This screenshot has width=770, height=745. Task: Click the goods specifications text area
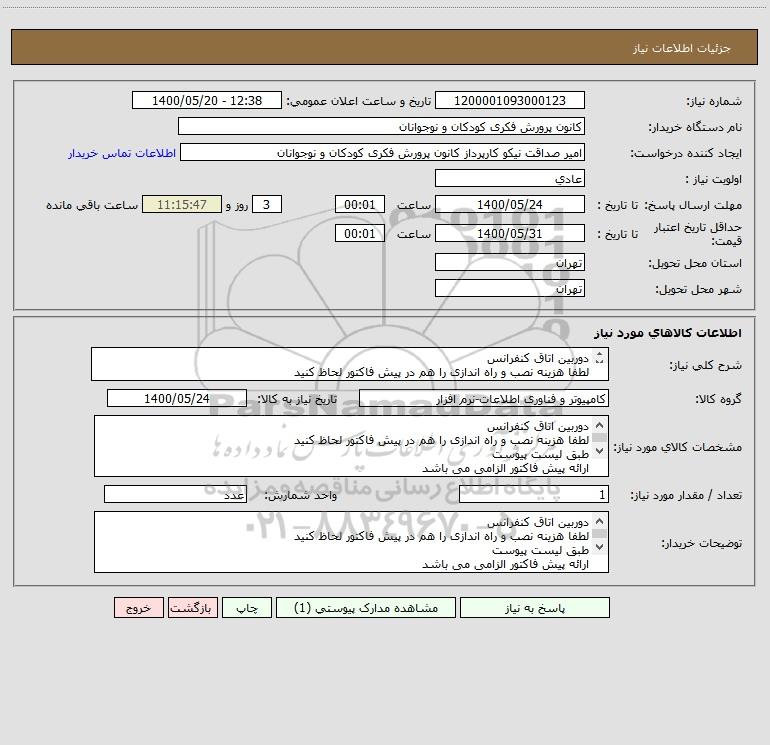tap(351, 446)
